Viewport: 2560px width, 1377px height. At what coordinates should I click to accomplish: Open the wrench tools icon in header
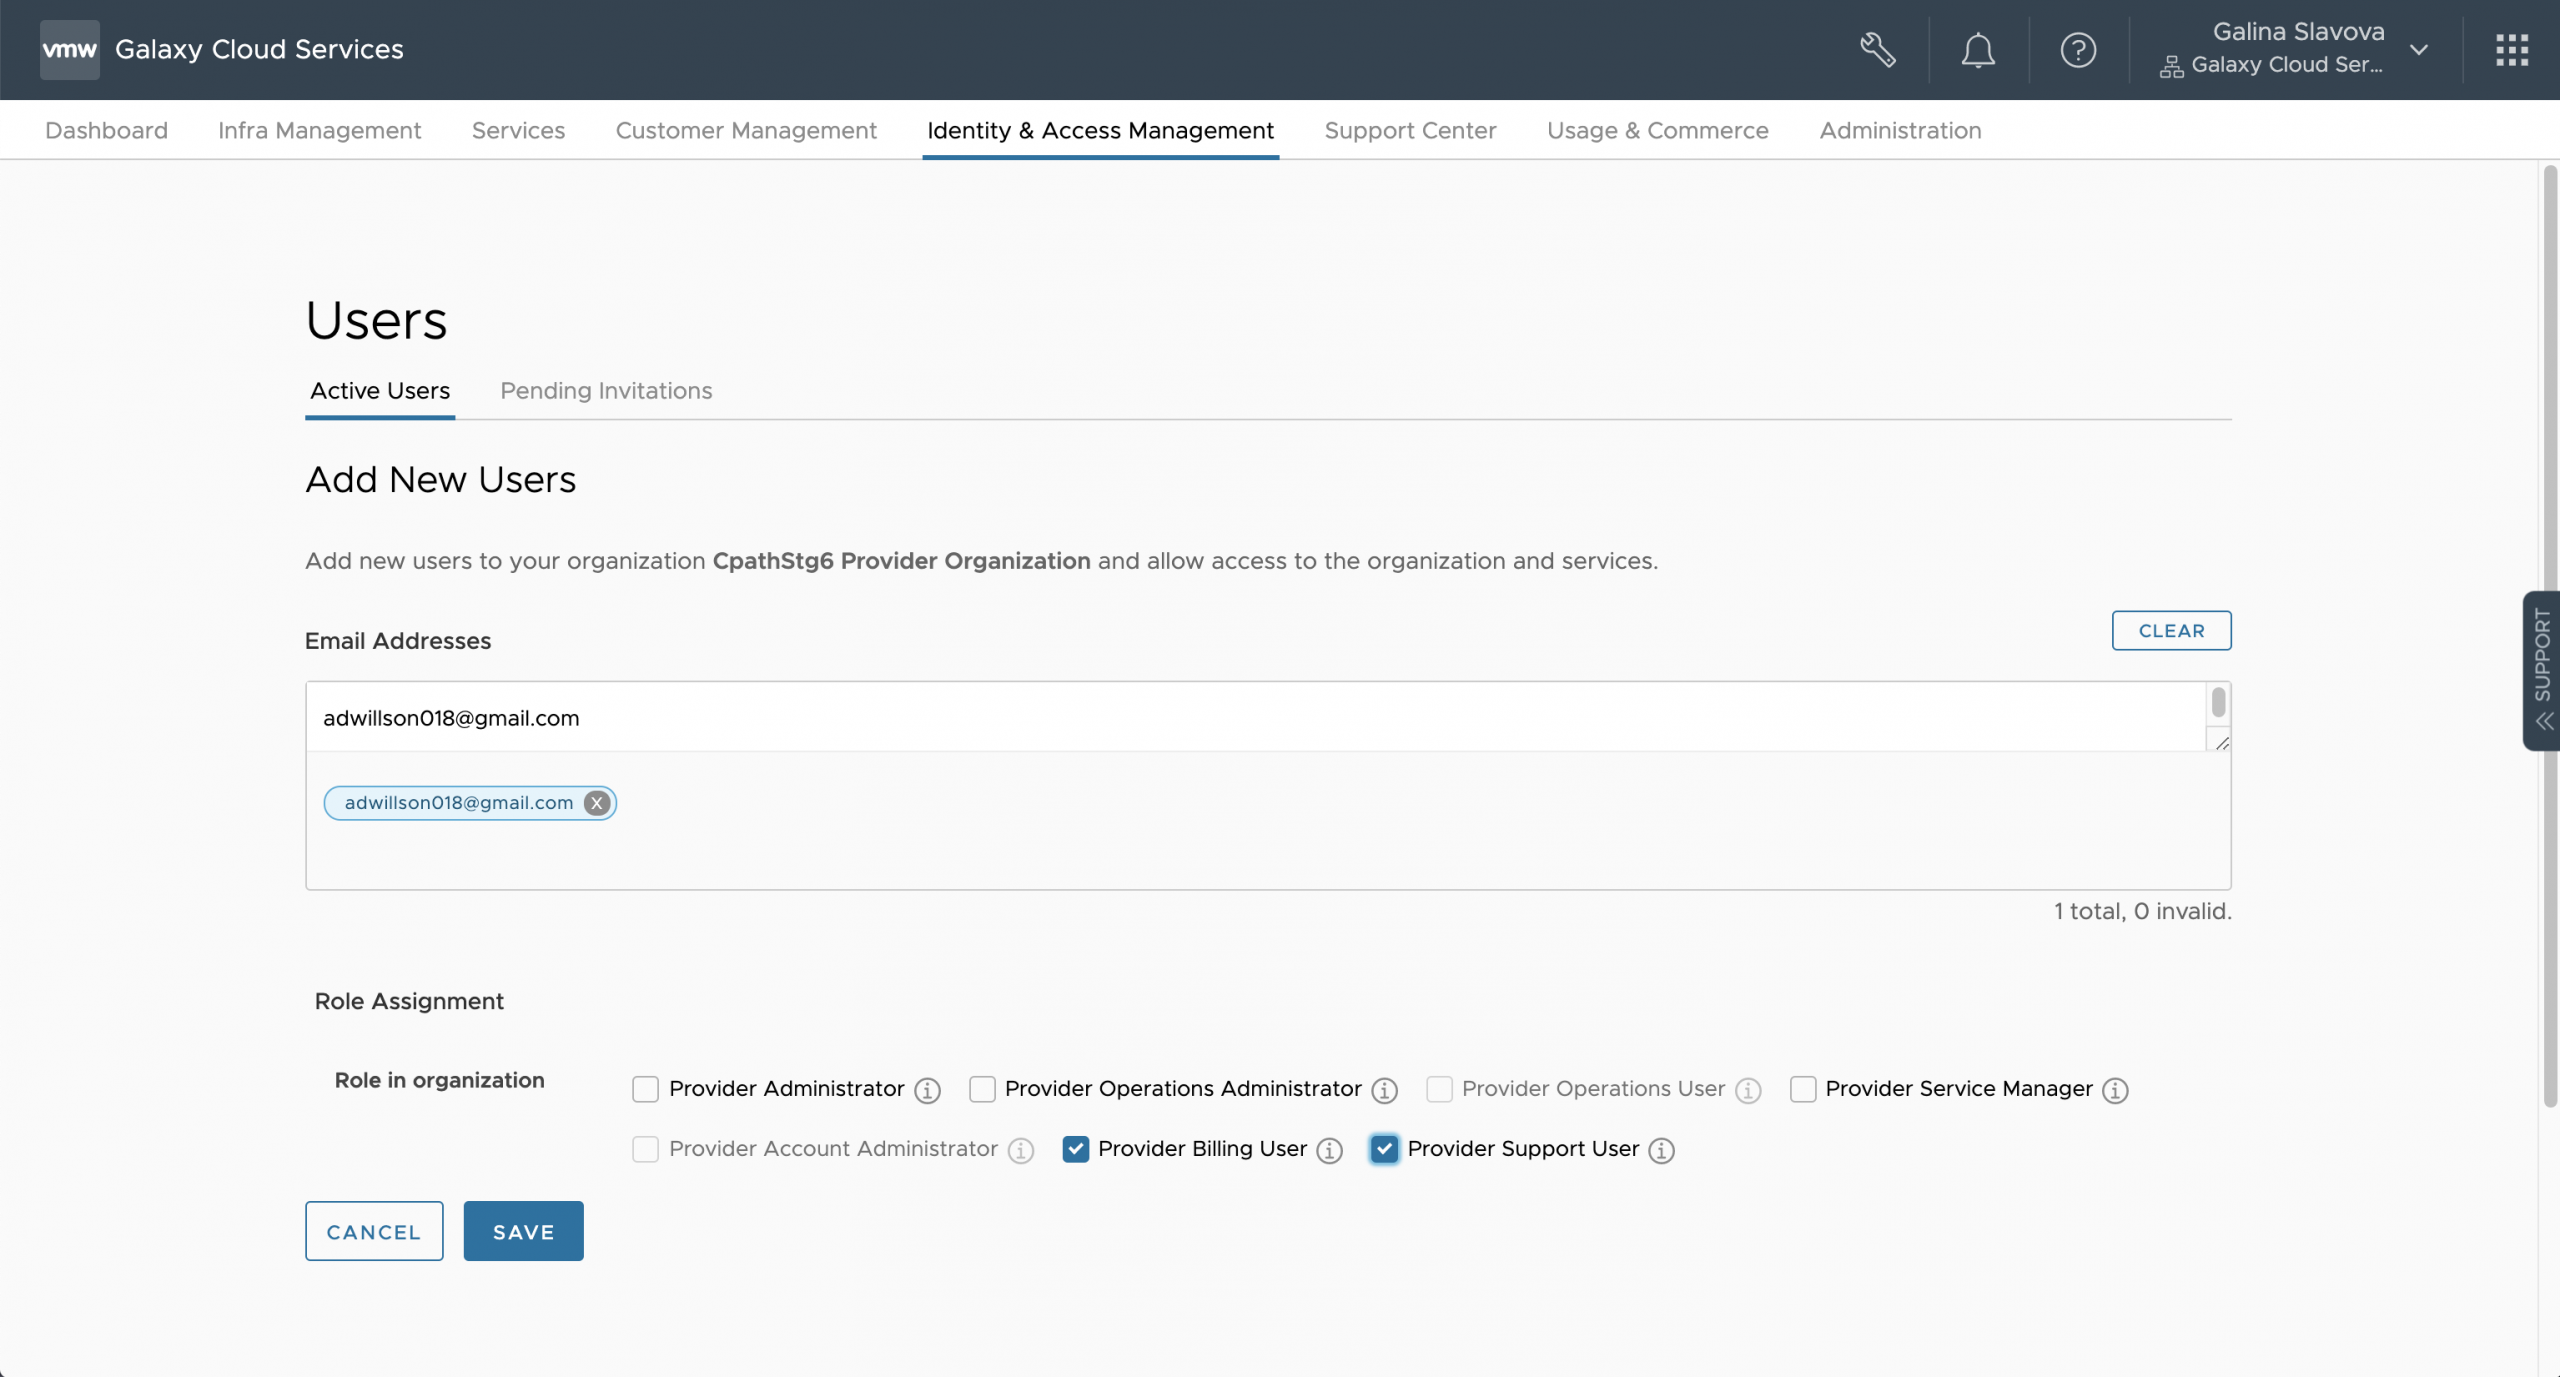pos(1877,49)
